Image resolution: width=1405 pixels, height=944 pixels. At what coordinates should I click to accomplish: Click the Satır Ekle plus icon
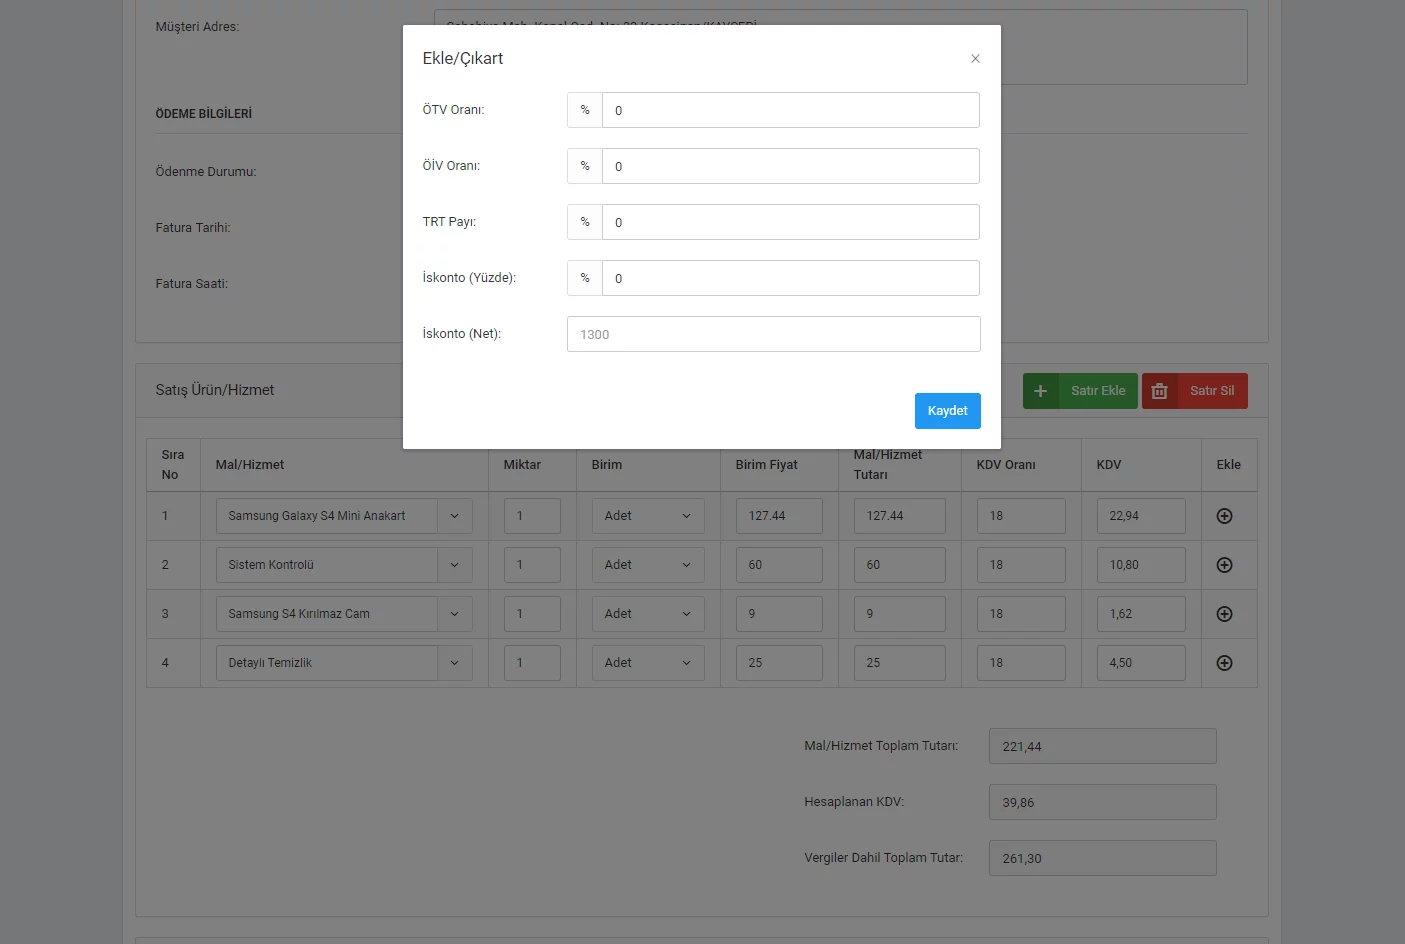(1040, 391)
